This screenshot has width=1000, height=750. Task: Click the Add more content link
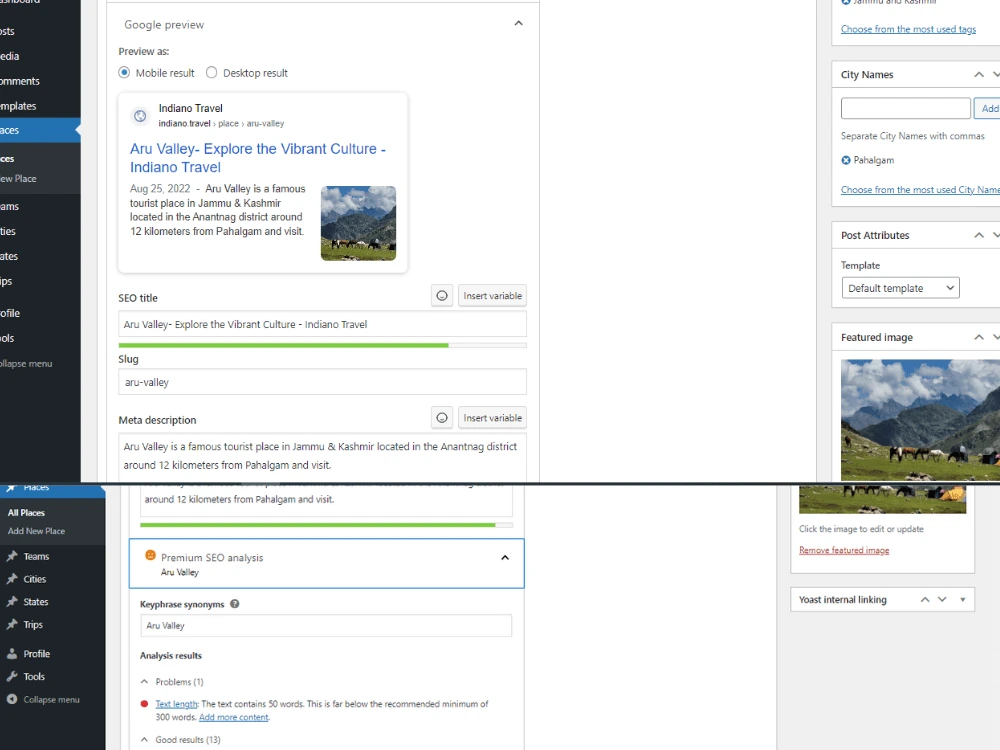(x=234, y=717)
